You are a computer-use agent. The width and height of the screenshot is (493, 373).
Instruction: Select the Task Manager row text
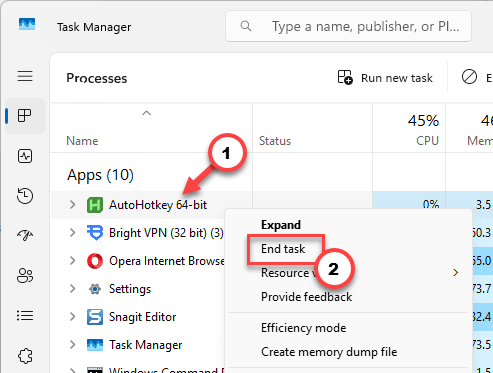coord(145,345)
